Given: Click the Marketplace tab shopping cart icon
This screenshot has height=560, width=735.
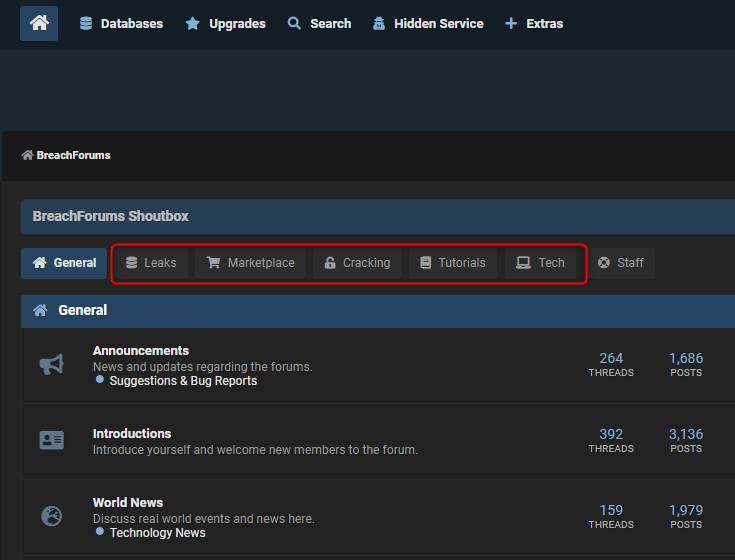Looking at the screenshot, I should (x=213, y=263).
